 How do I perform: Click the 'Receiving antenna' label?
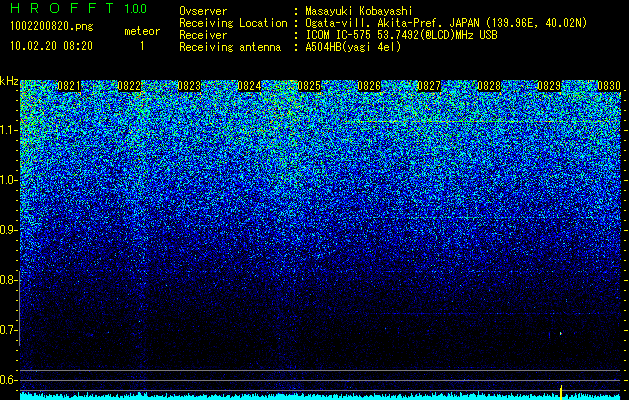click(x=230, y=47)
